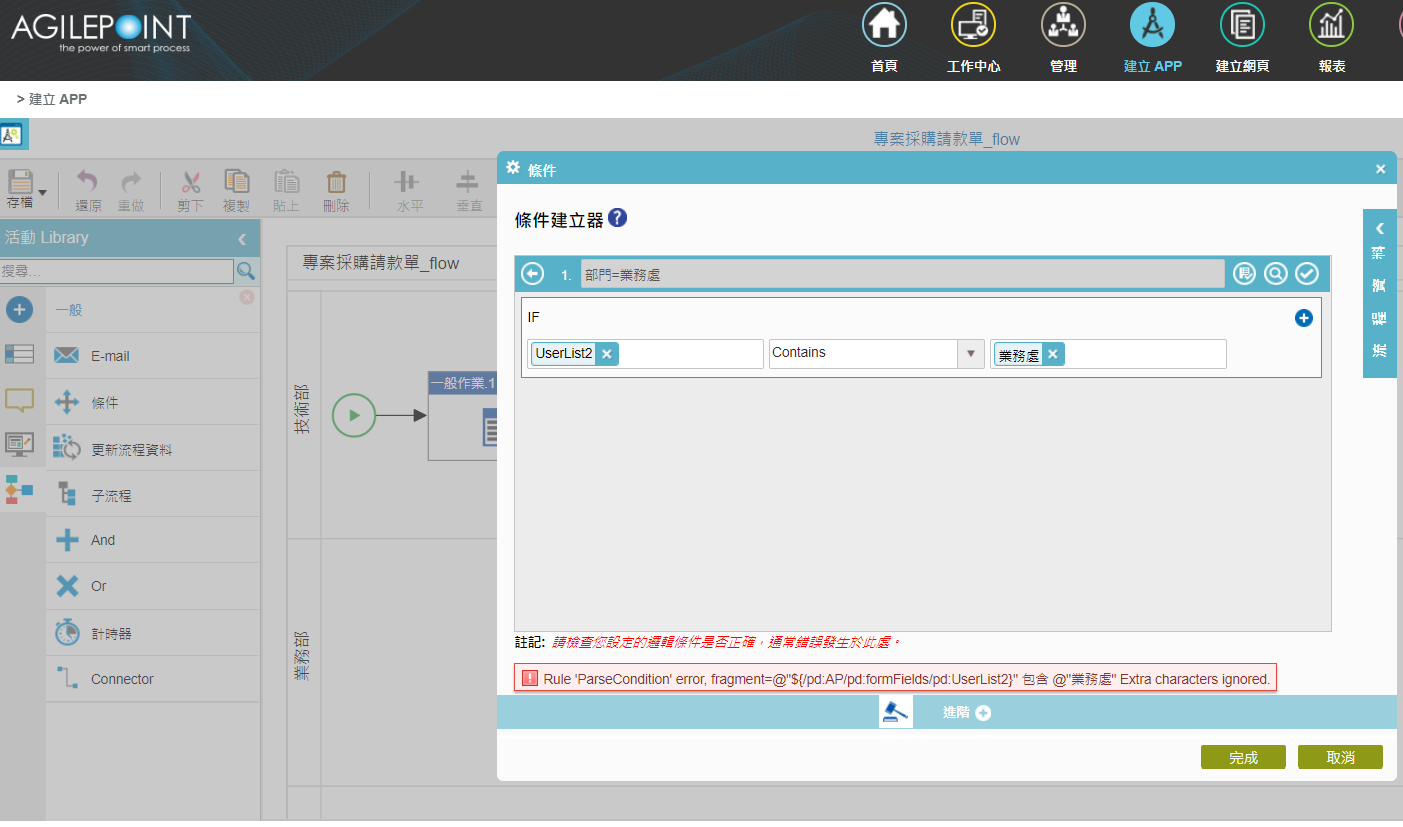Open the Contains operator dropdown
This screenshot has width=1403, height=827.
[x=970, y=354]
